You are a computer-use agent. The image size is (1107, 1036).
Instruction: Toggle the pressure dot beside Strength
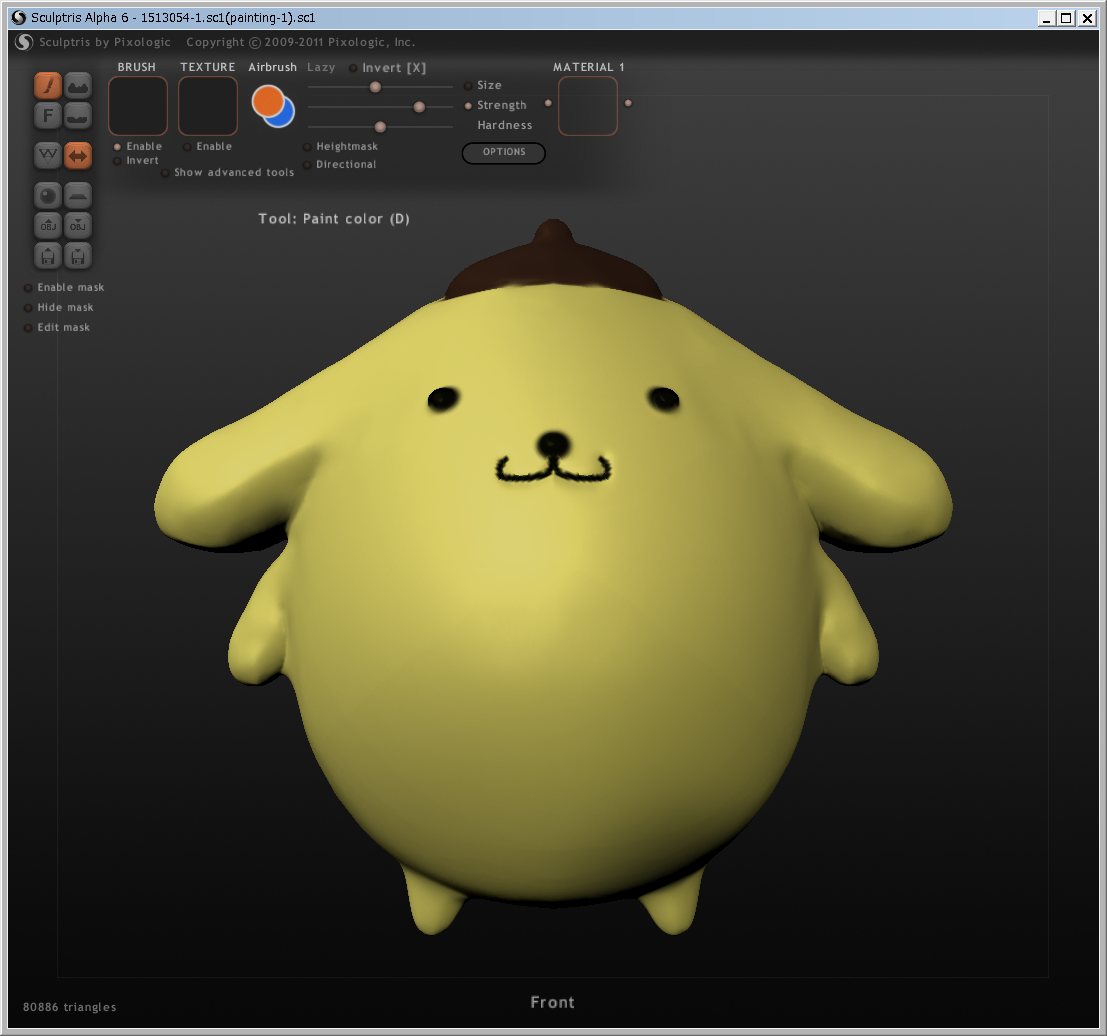[468, 106]
